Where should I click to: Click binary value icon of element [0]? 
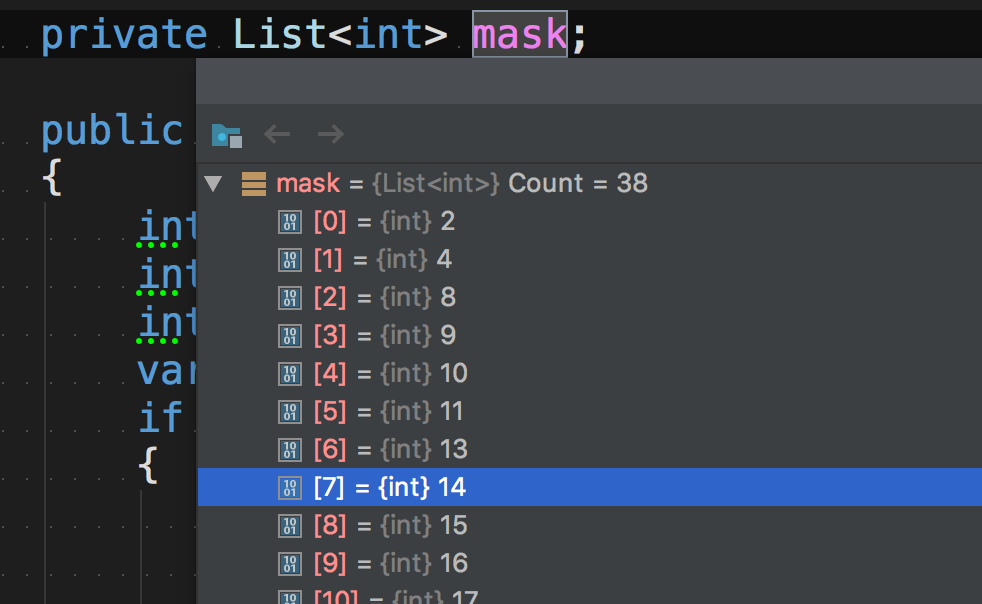[289, 222]
